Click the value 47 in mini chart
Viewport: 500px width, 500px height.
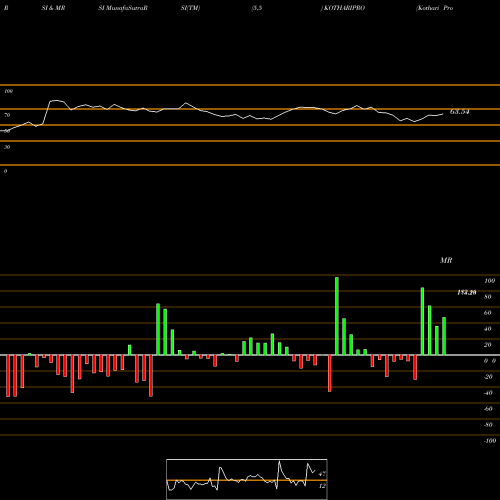322,474
